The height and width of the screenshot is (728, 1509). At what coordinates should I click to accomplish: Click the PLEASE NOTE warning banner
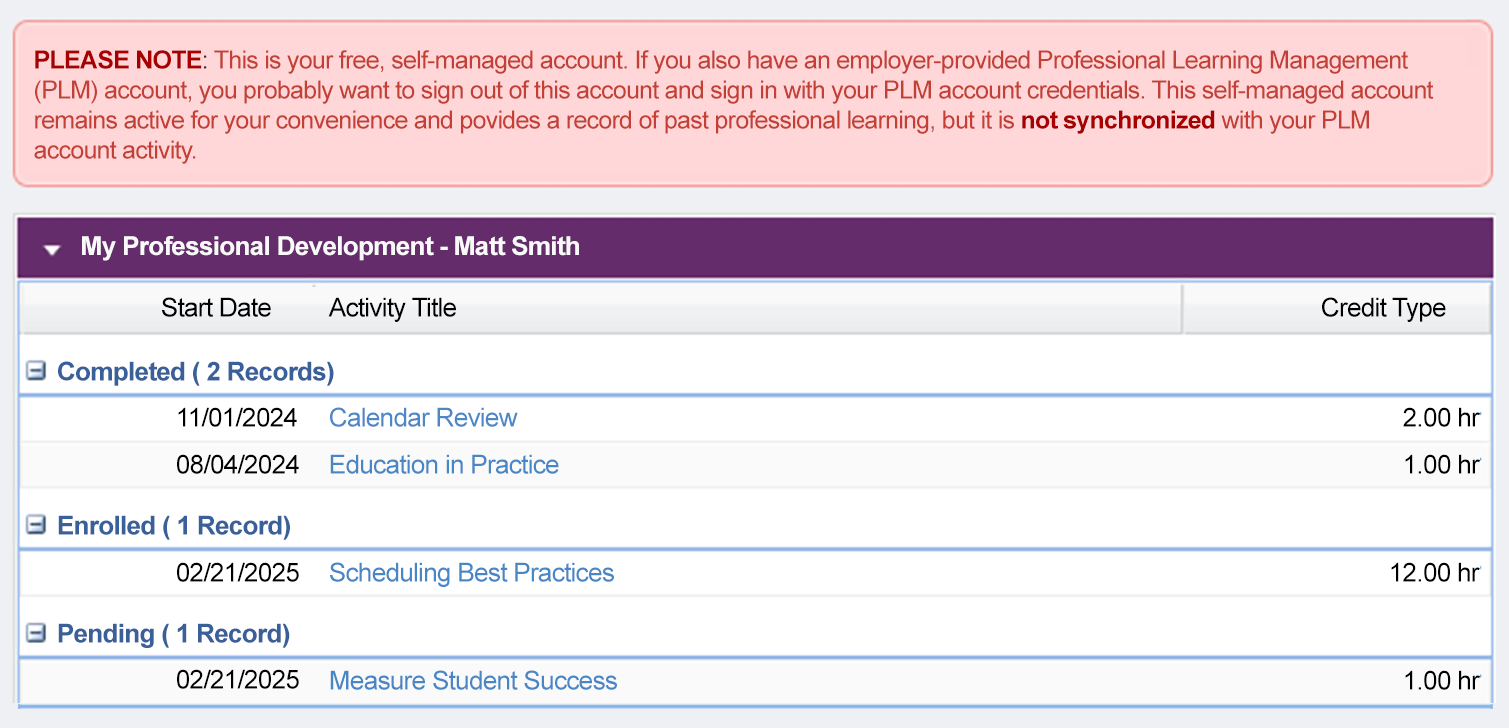click(x=754, y=104)
